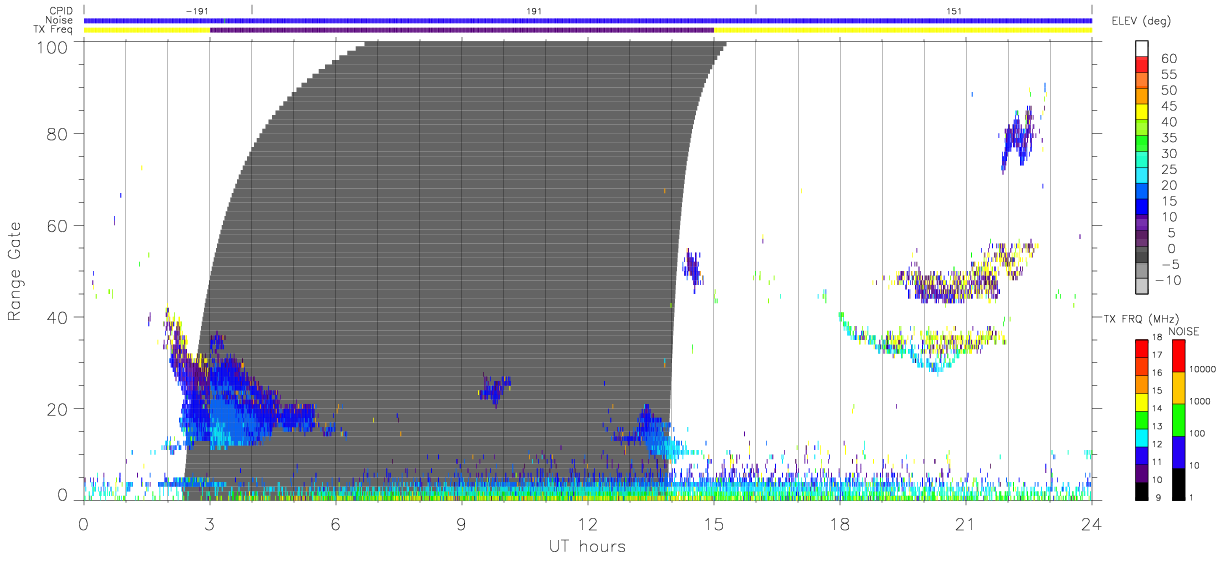The width and height of the screenshot is (1228, 567).
Task: Click the x-axis tick label '3'
Action: point(209,523)
